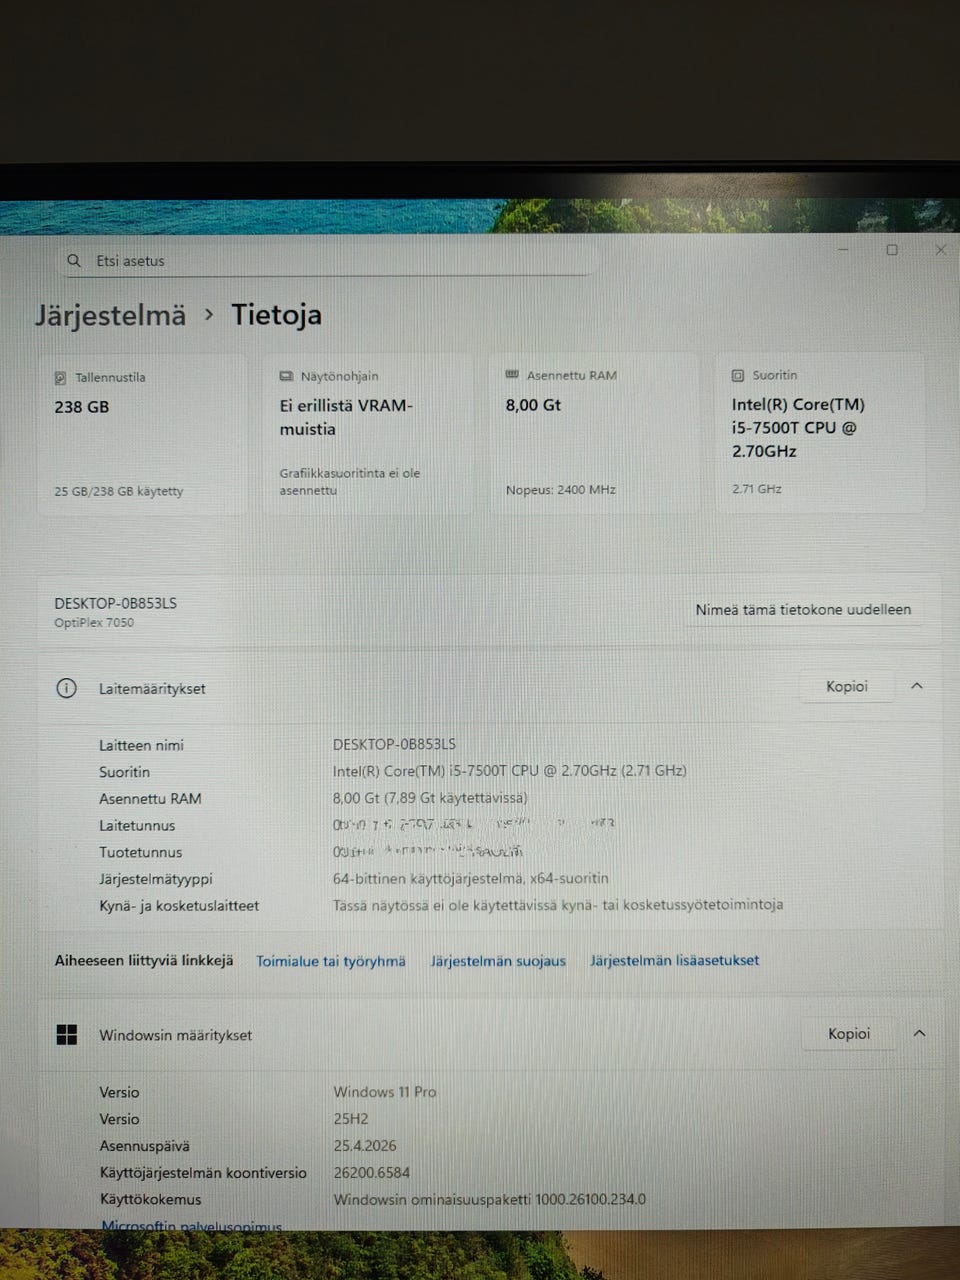
Task: Click the Näytönohjain display icon
Action: point(286,377)
